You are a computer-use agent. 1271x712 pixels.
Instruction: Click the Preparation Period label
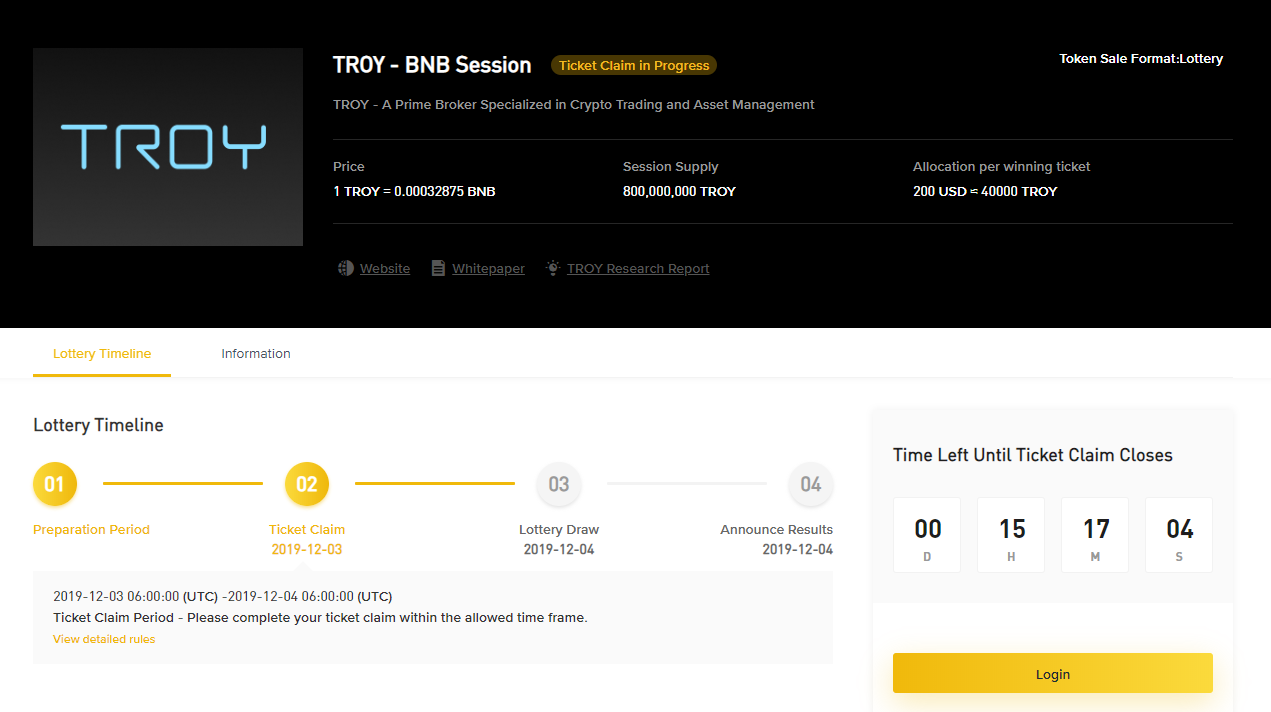pos(91,530)
